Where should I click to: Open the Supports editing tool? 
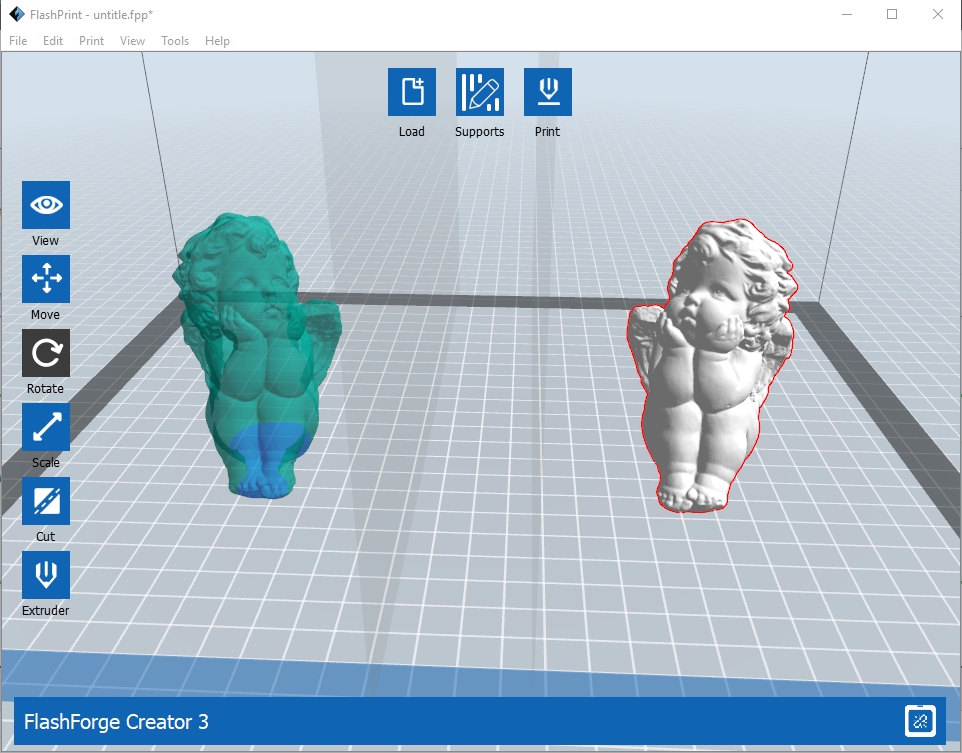(480, 92)
